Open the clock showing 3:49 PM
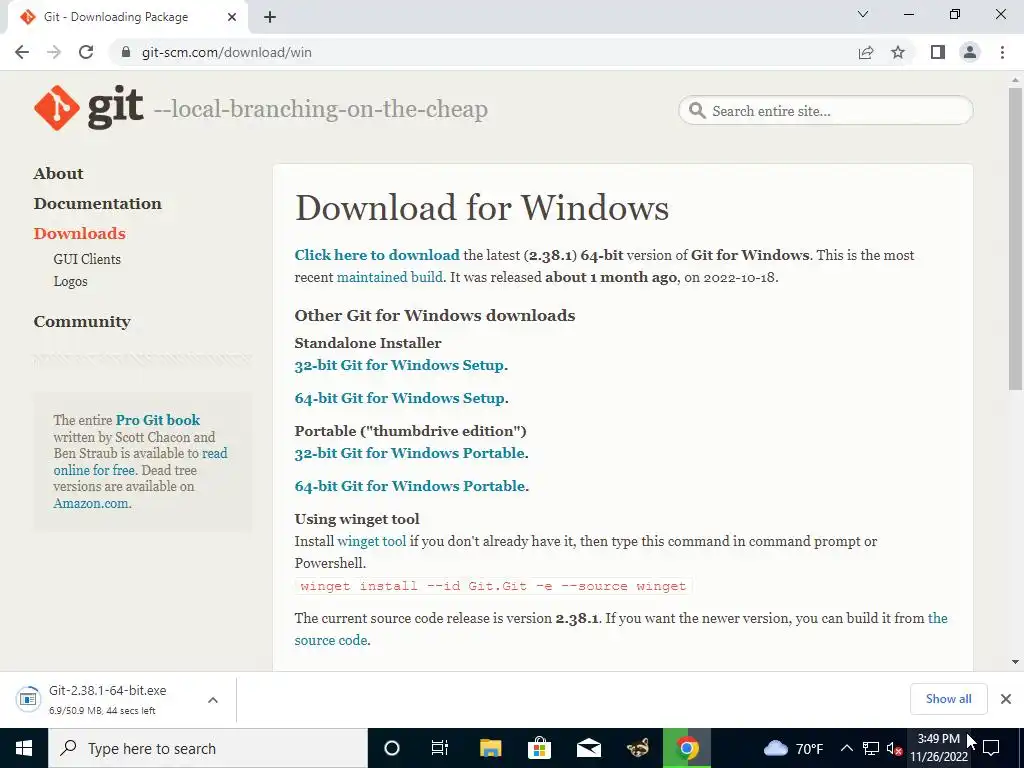Screen dimensions: 1024x768 [x=938, y=748]
